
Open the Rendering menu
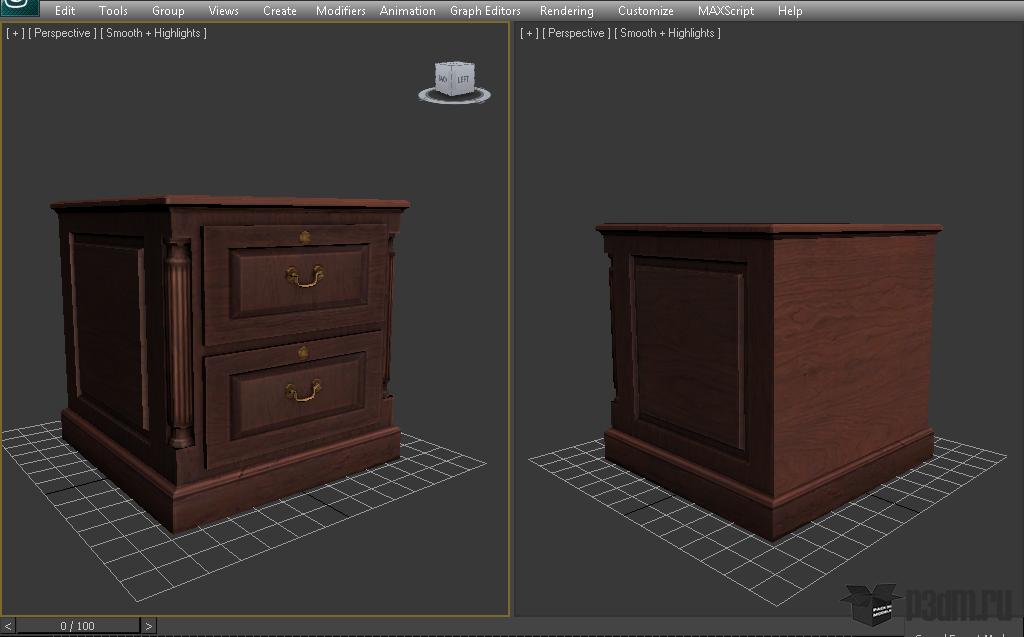566,11
